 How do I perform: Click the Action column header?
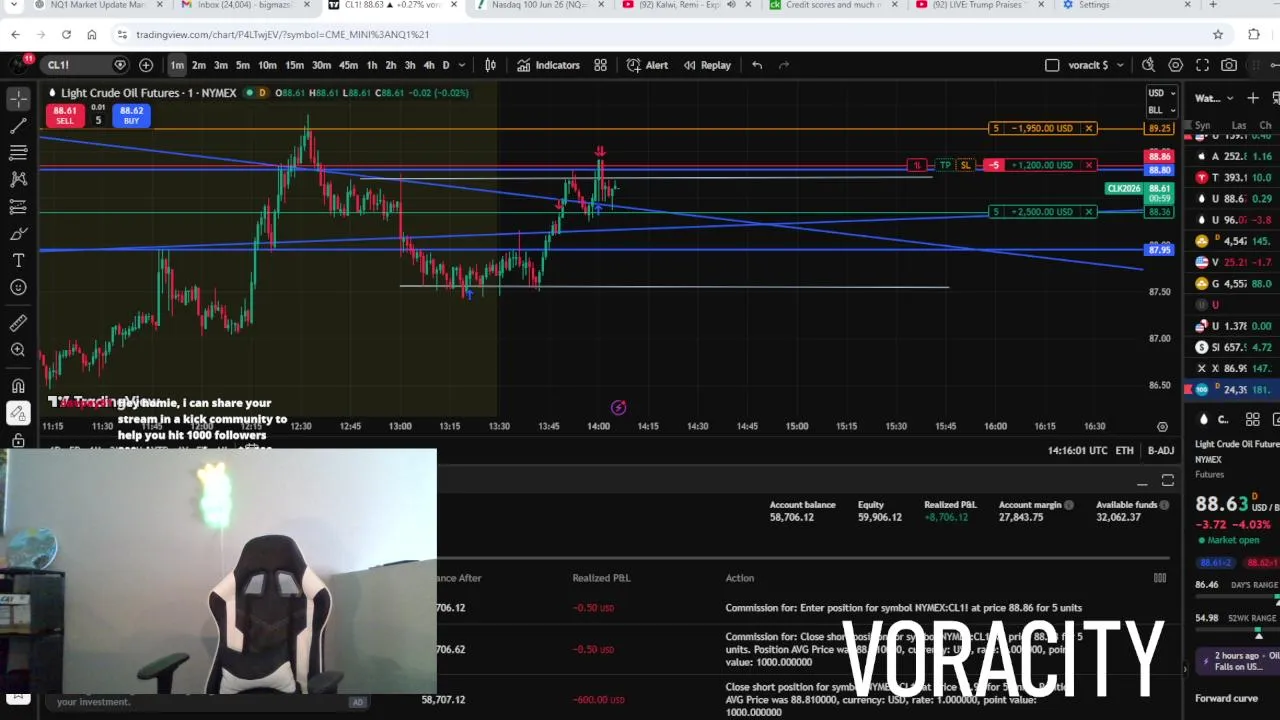coord(740,578)
